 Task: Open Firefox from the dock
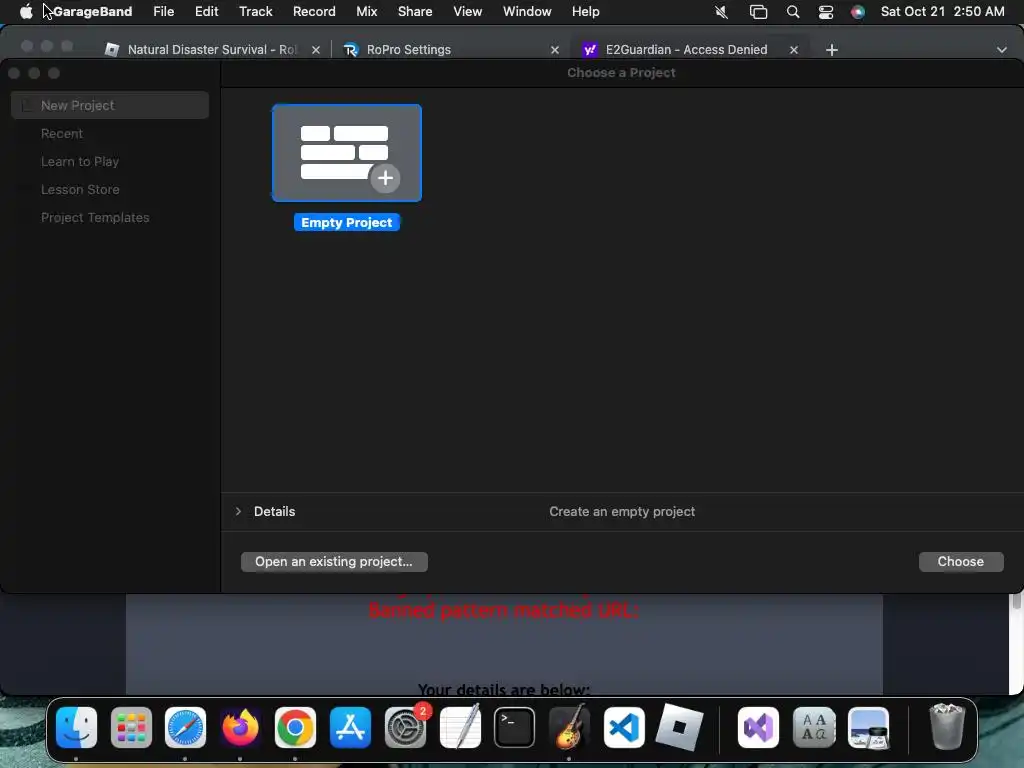(240, 728)
